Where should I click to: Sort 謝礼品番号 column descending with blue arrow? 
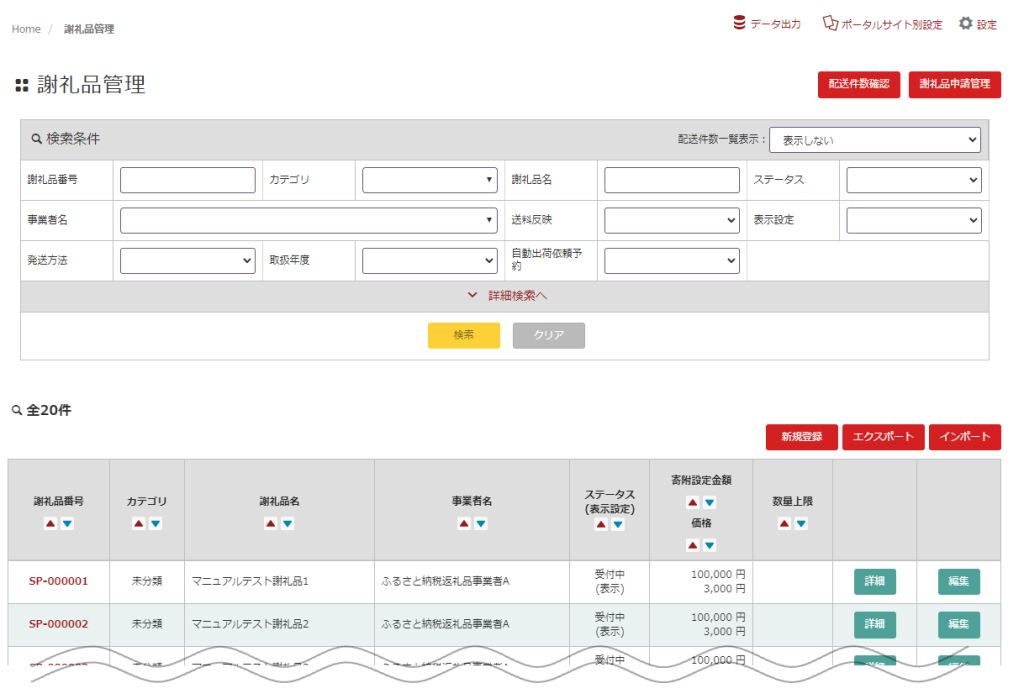[x=67, y=523]
